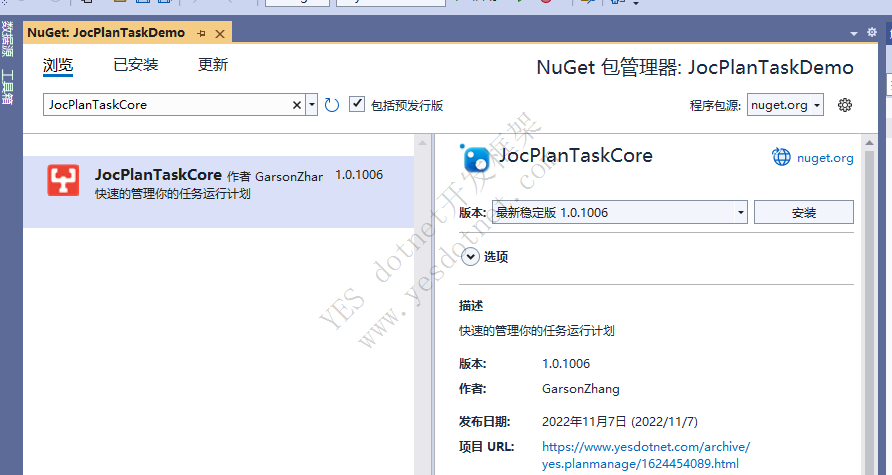Toggle the 包括预发行版 checkbox
The image size is (892, 475).
357,104
